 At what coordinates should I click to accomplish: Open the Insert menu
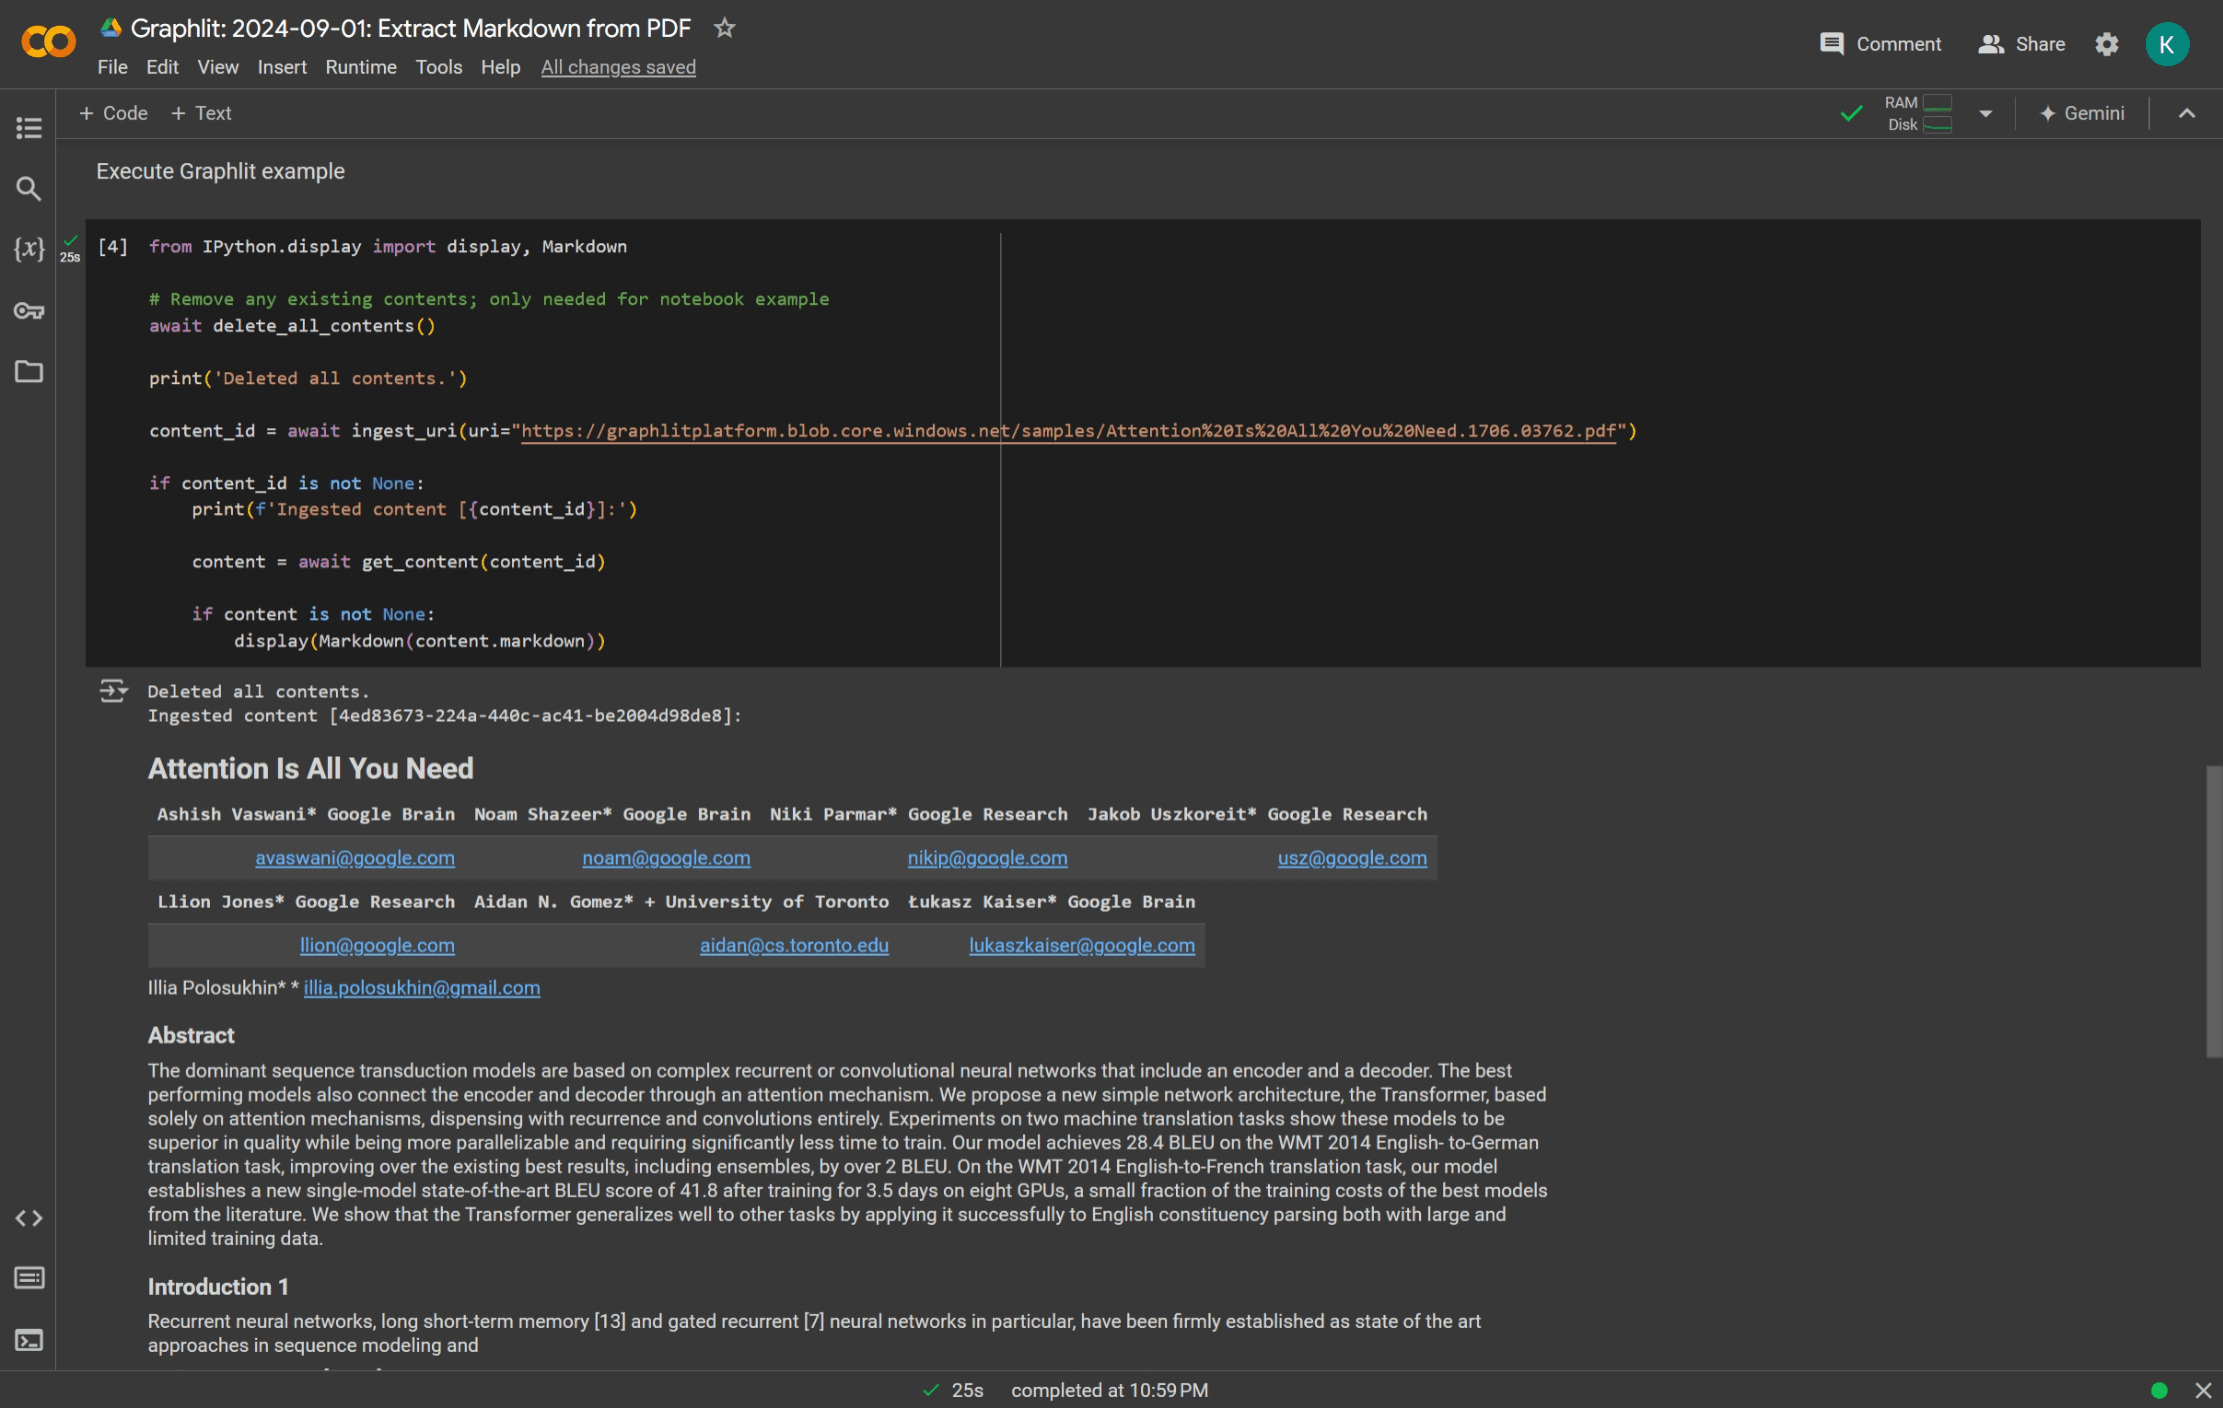click(x=281, y=67)
